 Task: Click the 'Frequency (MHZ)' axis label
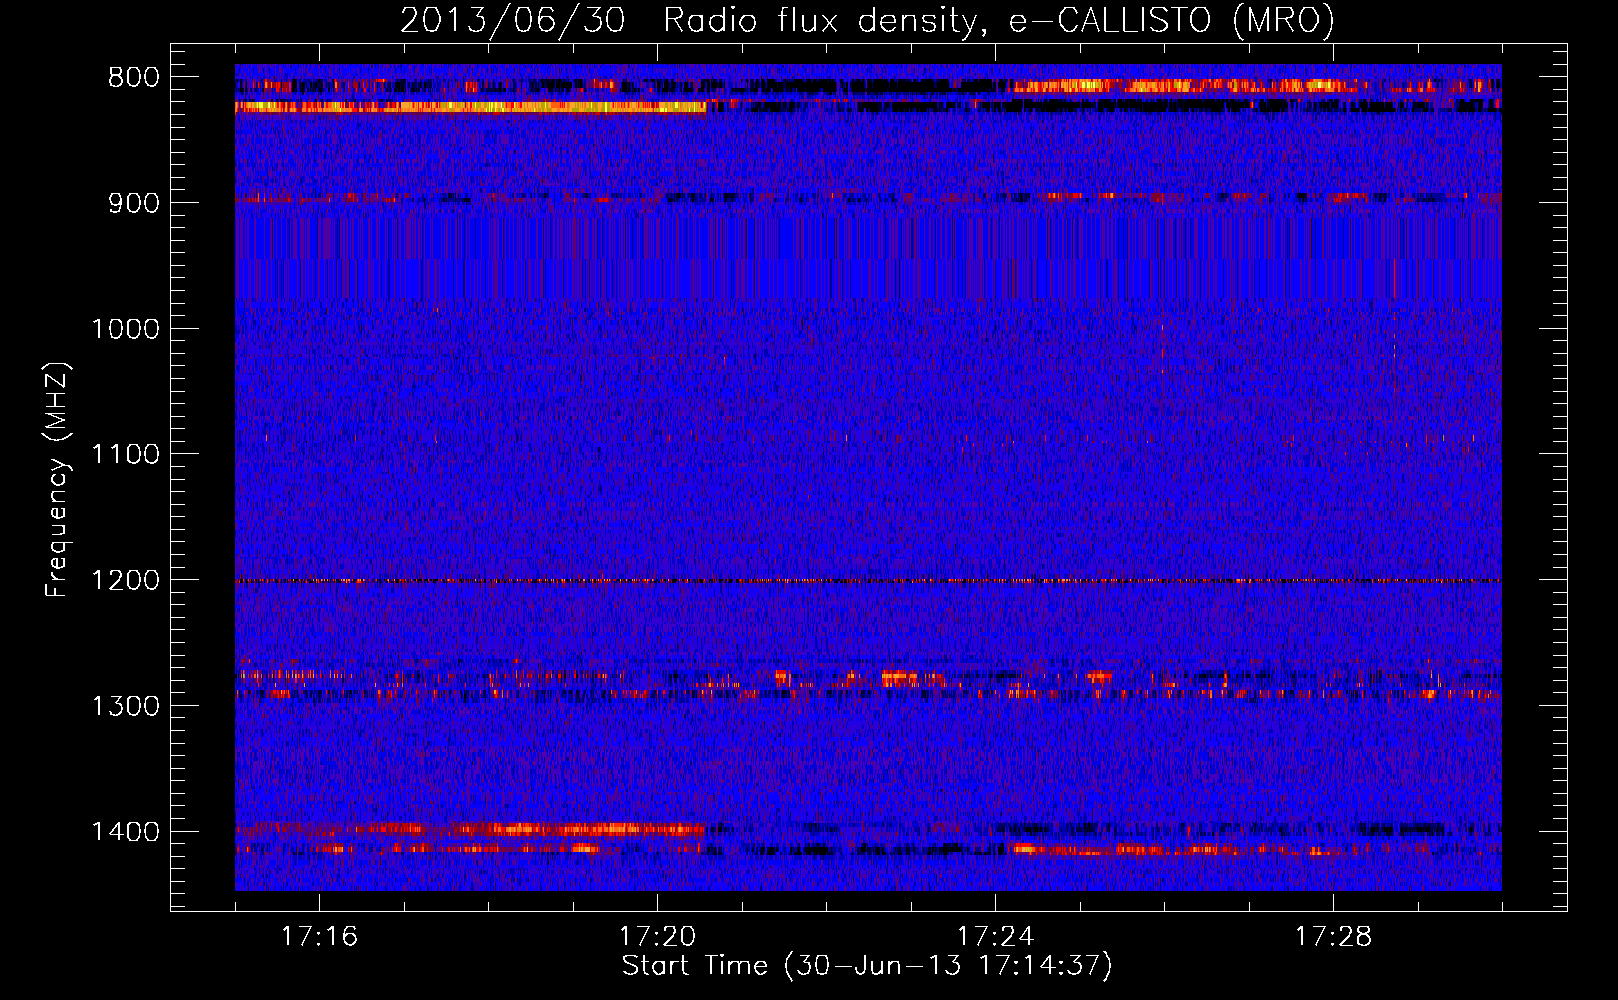[57, 480]
